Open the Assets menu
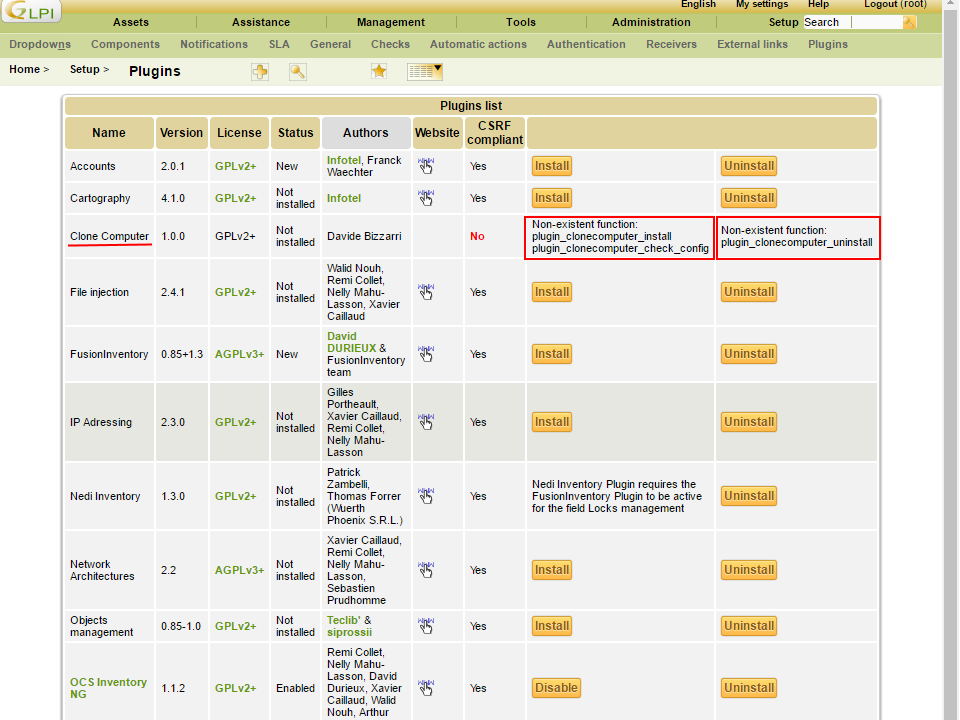Viewport: 960px width, 720px height. tap(130, 22)
